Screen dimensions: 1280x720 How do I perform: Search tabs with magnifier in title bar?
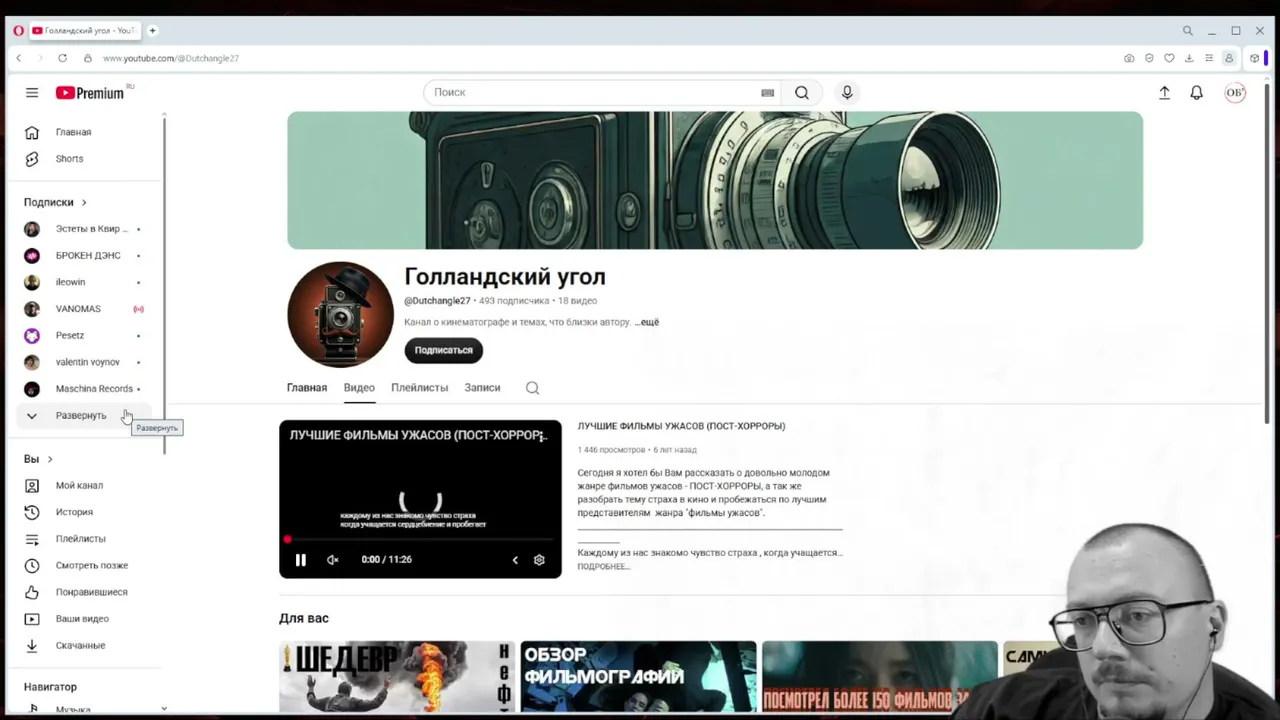tap(1187, 31)
